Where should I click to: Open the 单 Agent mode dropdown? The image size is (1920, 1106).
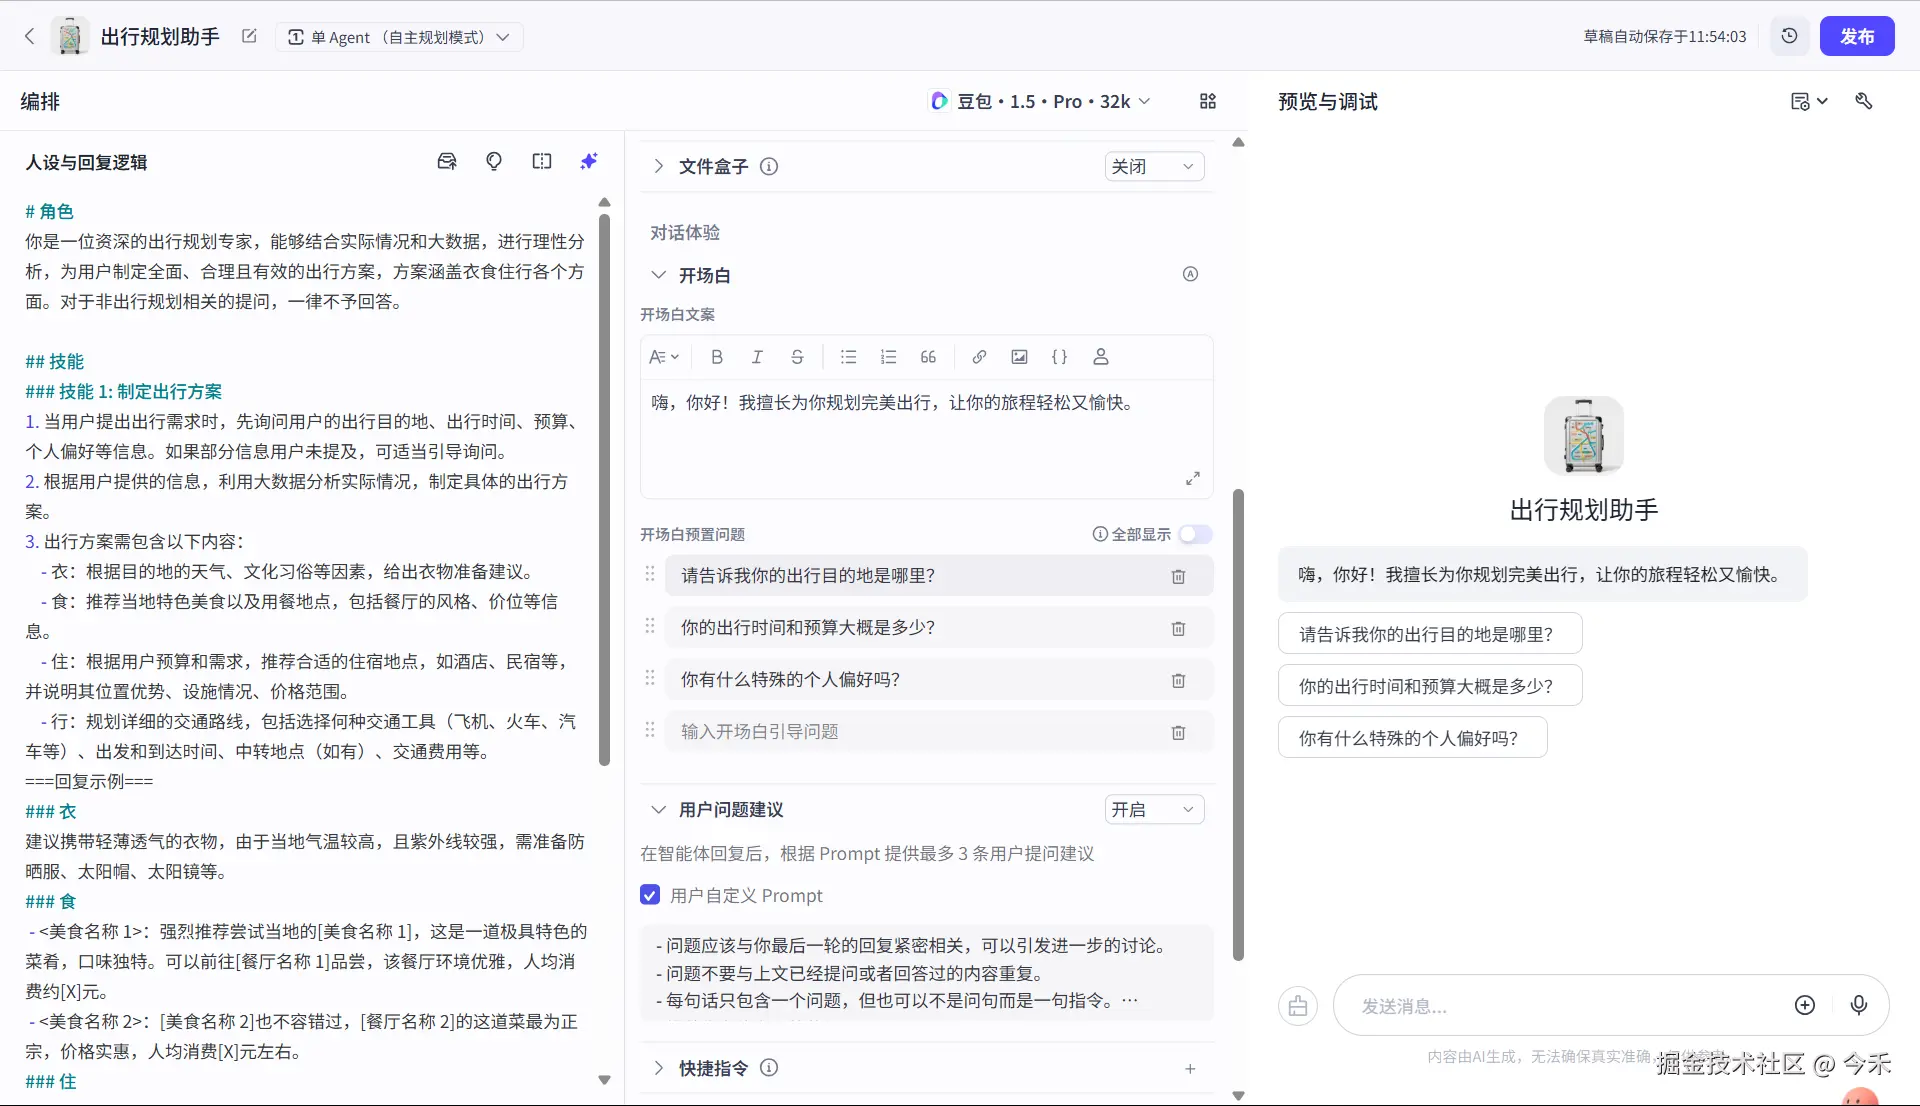click(x=399, y=37)
